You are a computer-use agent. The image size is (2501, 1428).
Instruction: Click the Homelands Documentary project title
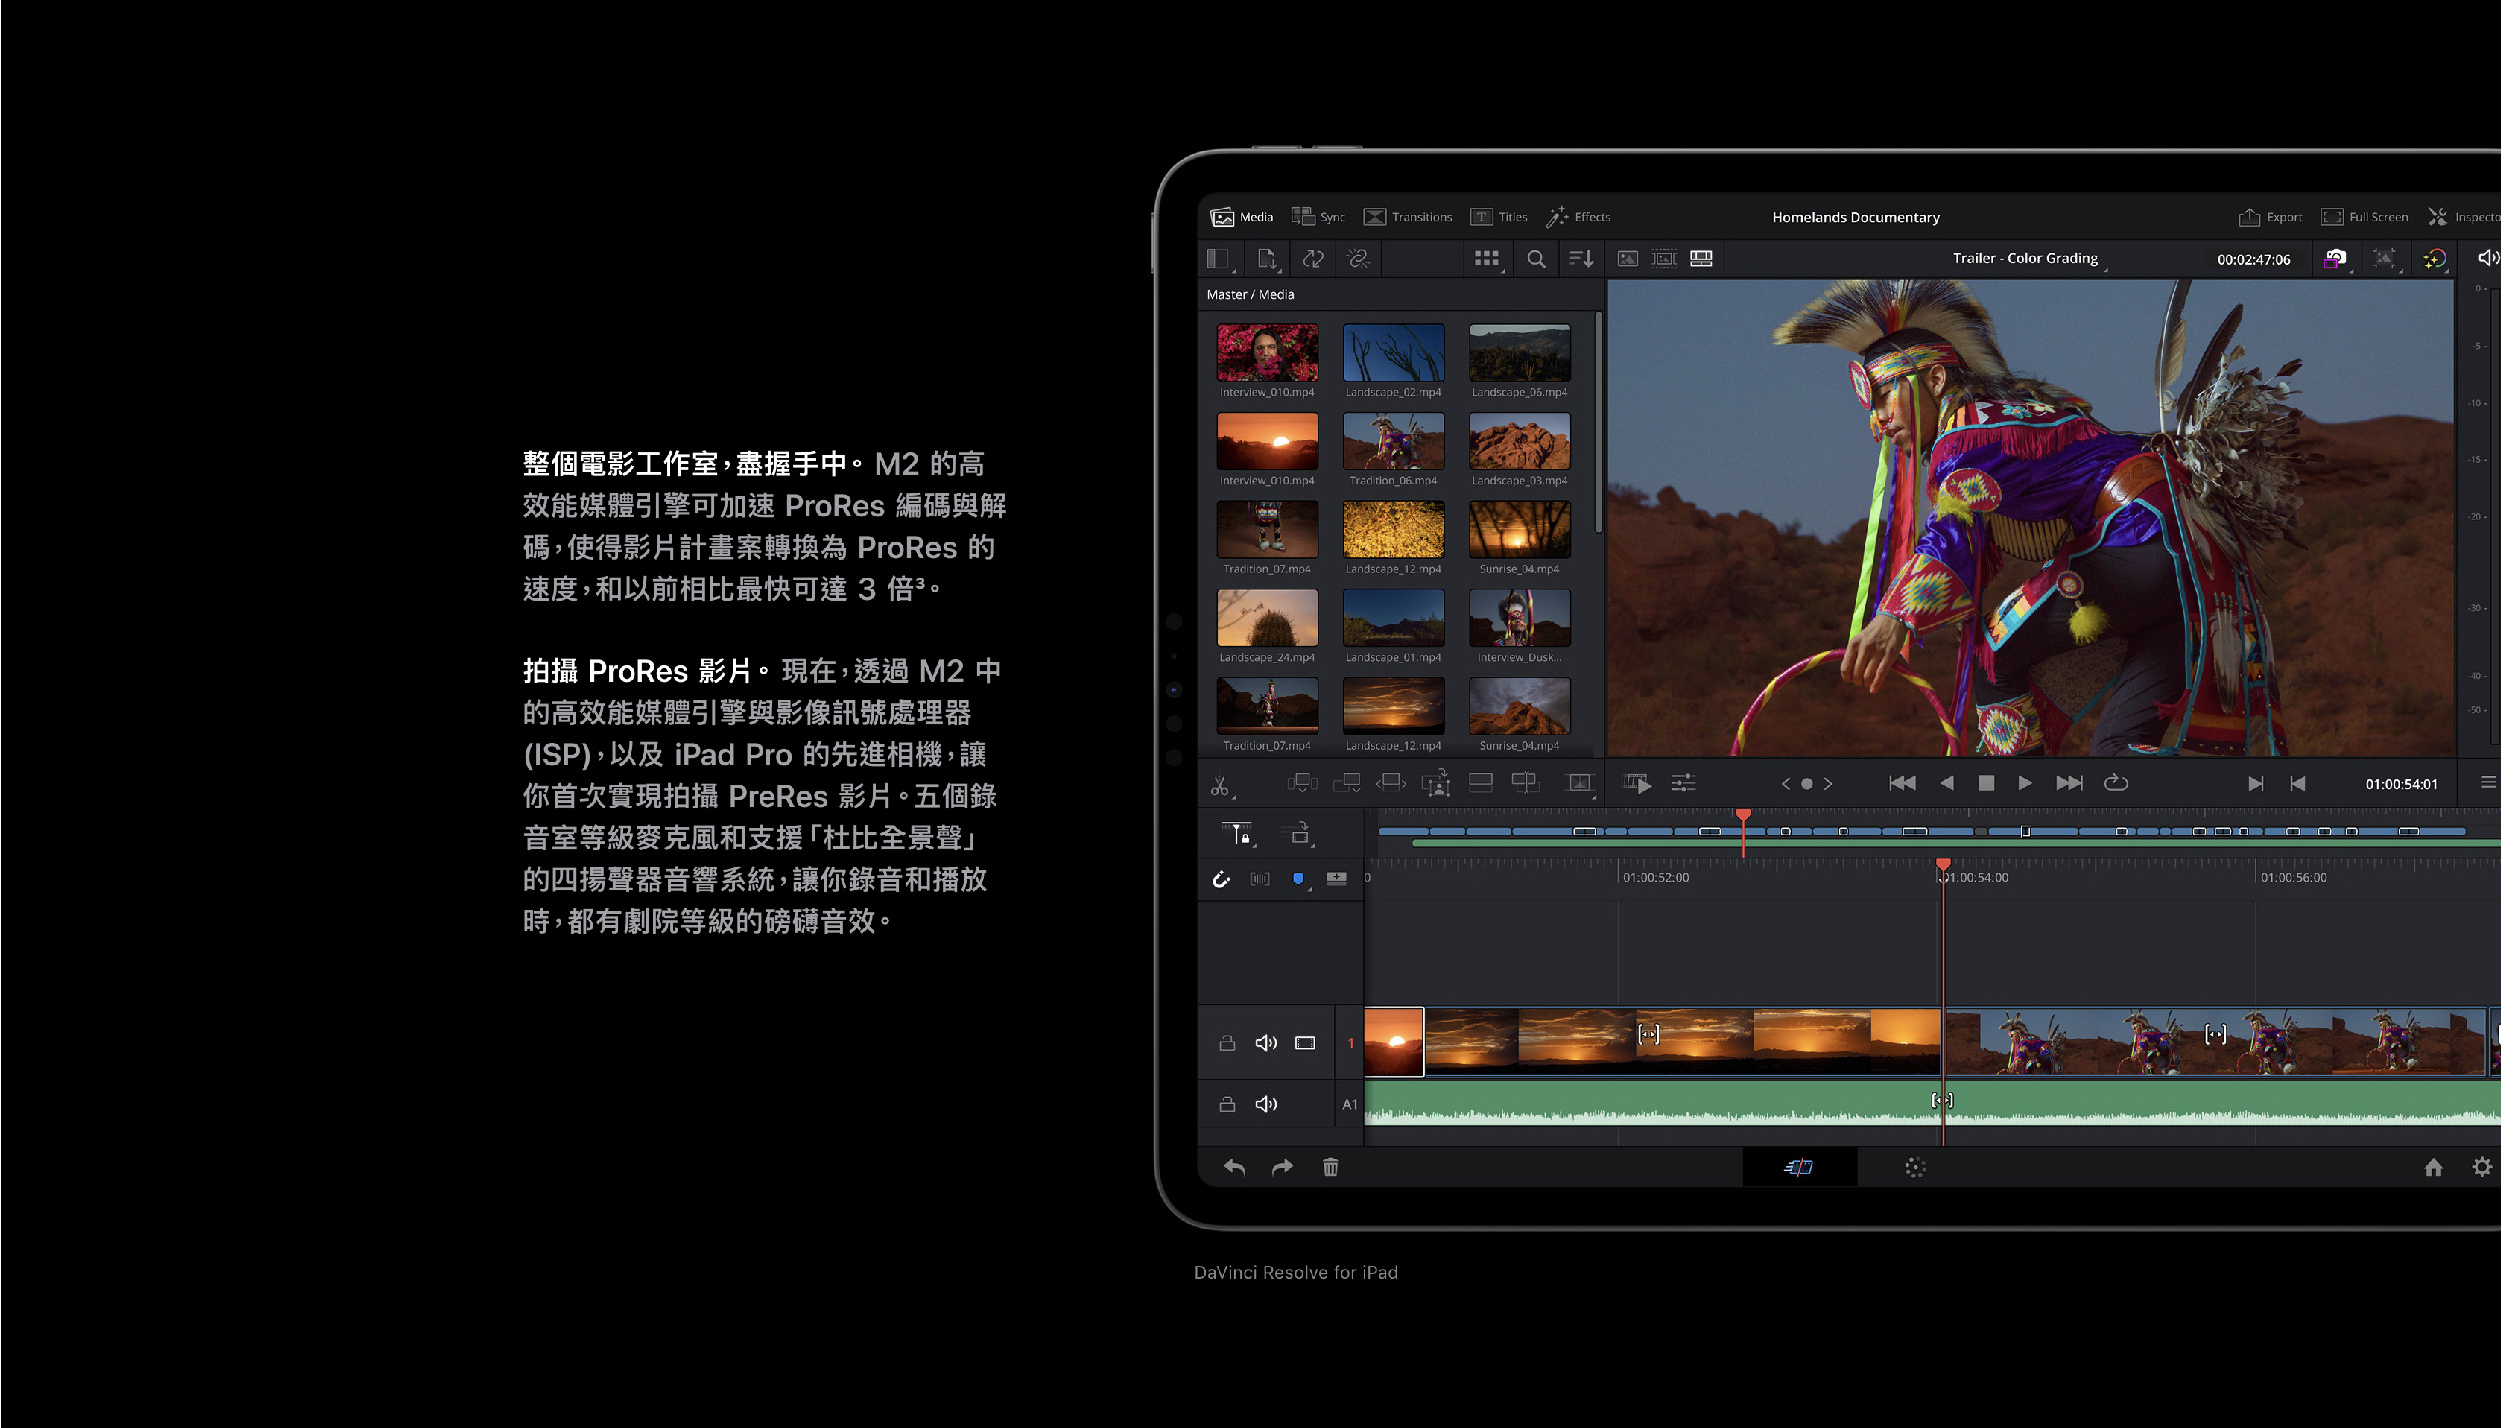point(1855,217)
